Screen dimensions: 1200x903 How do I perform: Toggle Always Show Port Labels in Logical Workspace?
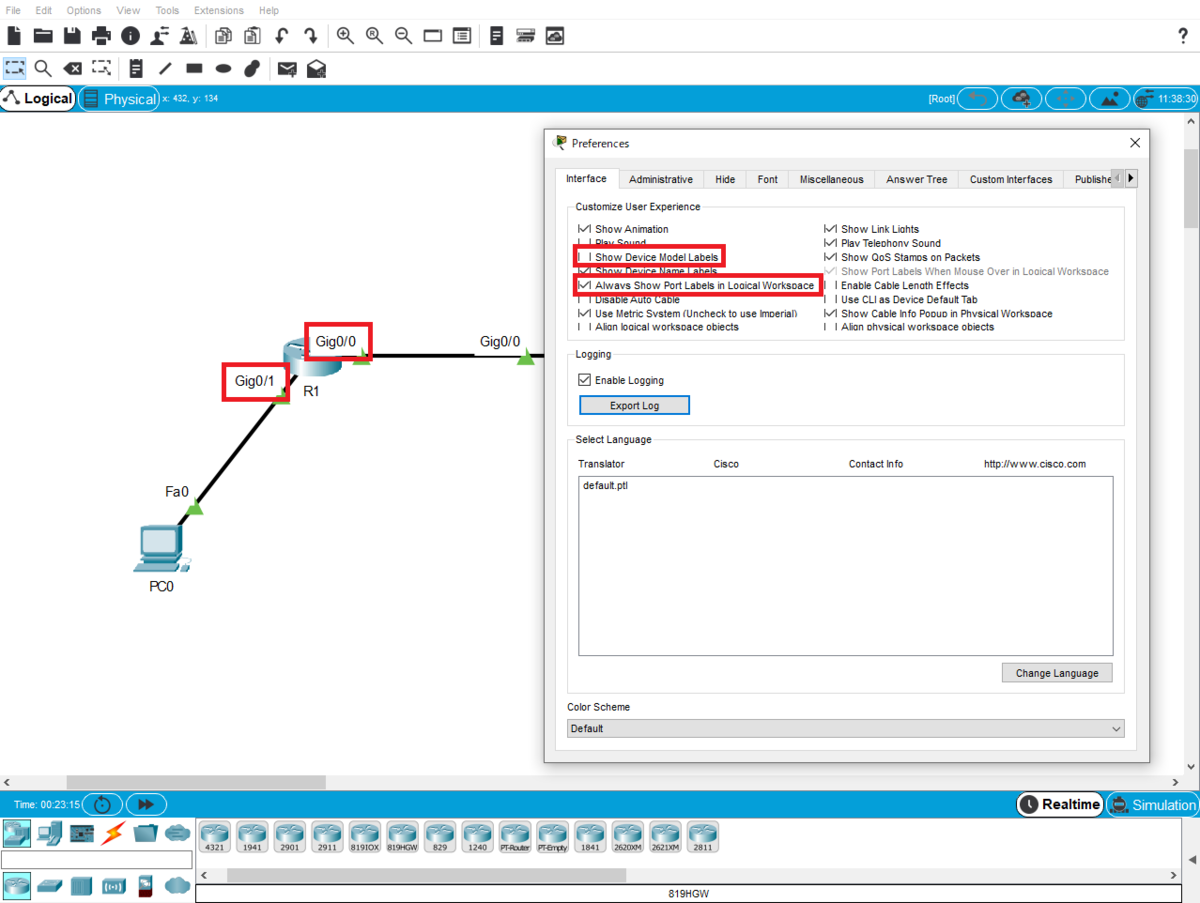click(x=585, y=285)
